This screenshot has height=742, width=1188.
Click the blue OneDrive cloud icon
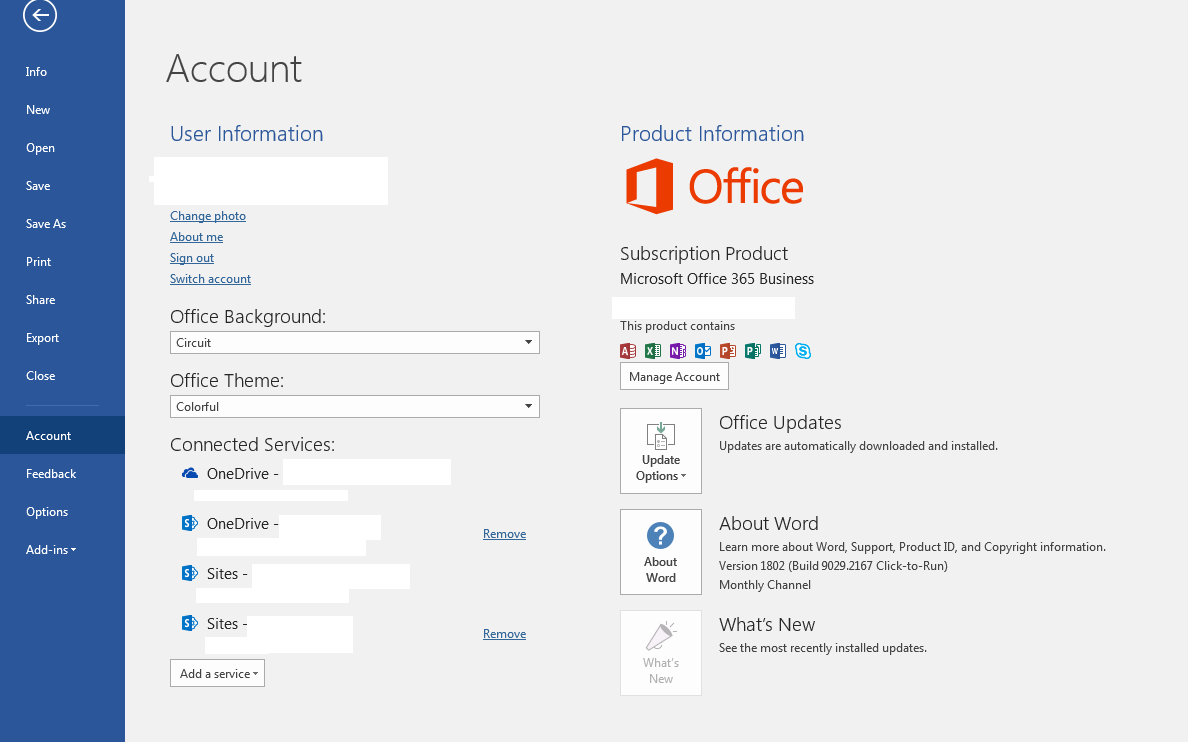[189, 474]
